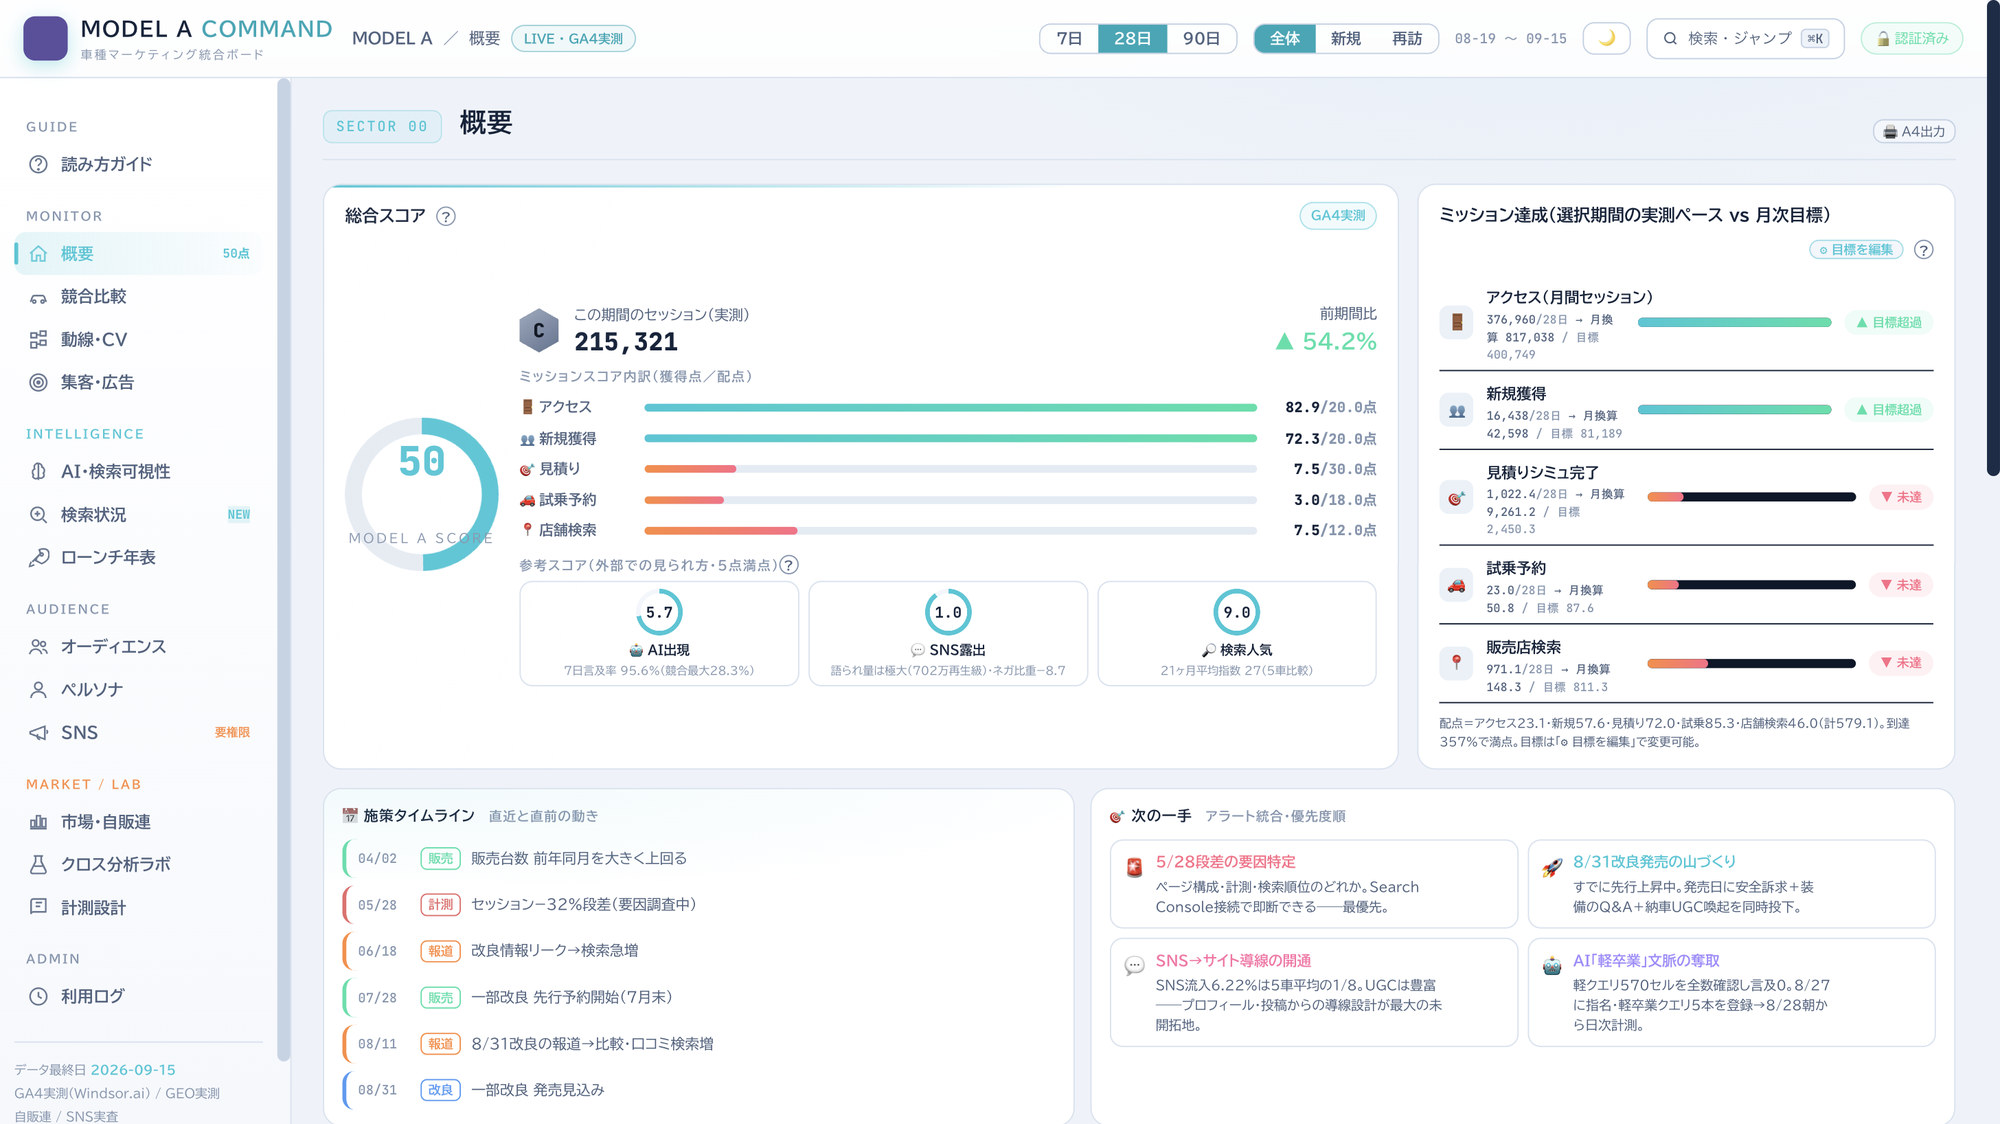Click the 検索状況 magnifier icon

click(38, 514)
